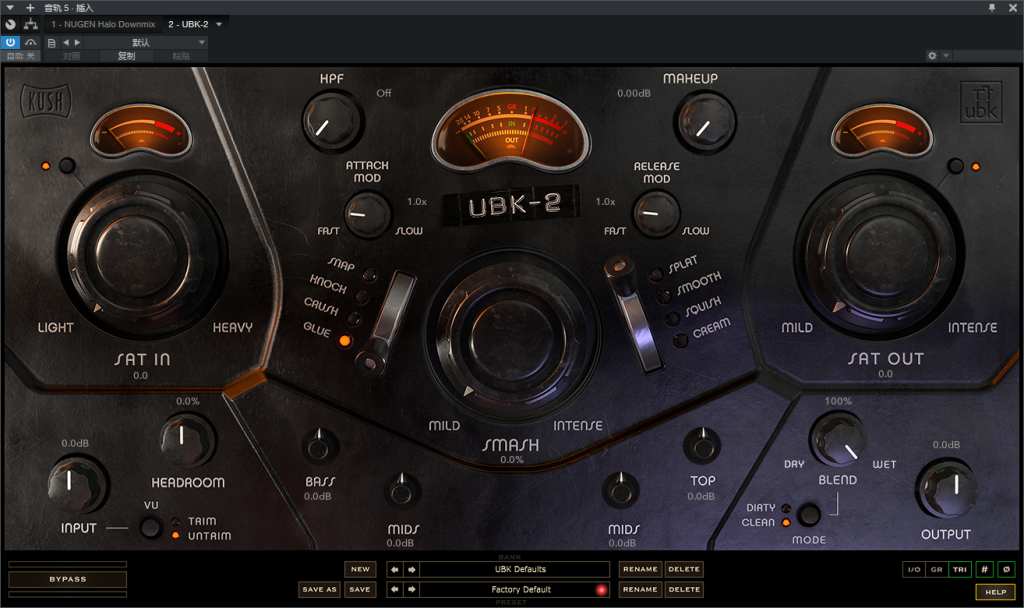Screen dimensions: 1024x608
Task: Delete the Factory Default preset
Action: (x=684, y=589)
